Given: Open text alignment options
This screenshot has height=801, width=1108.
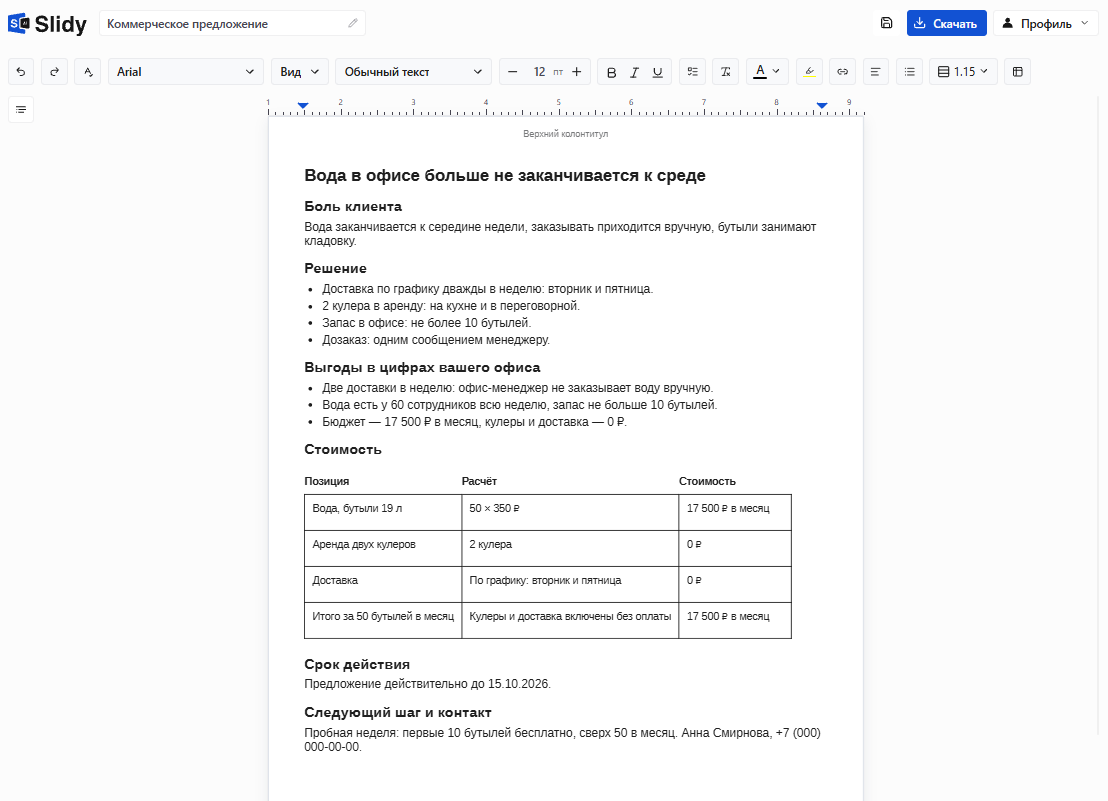Looking at the screenshot, I should pos(875,71).
